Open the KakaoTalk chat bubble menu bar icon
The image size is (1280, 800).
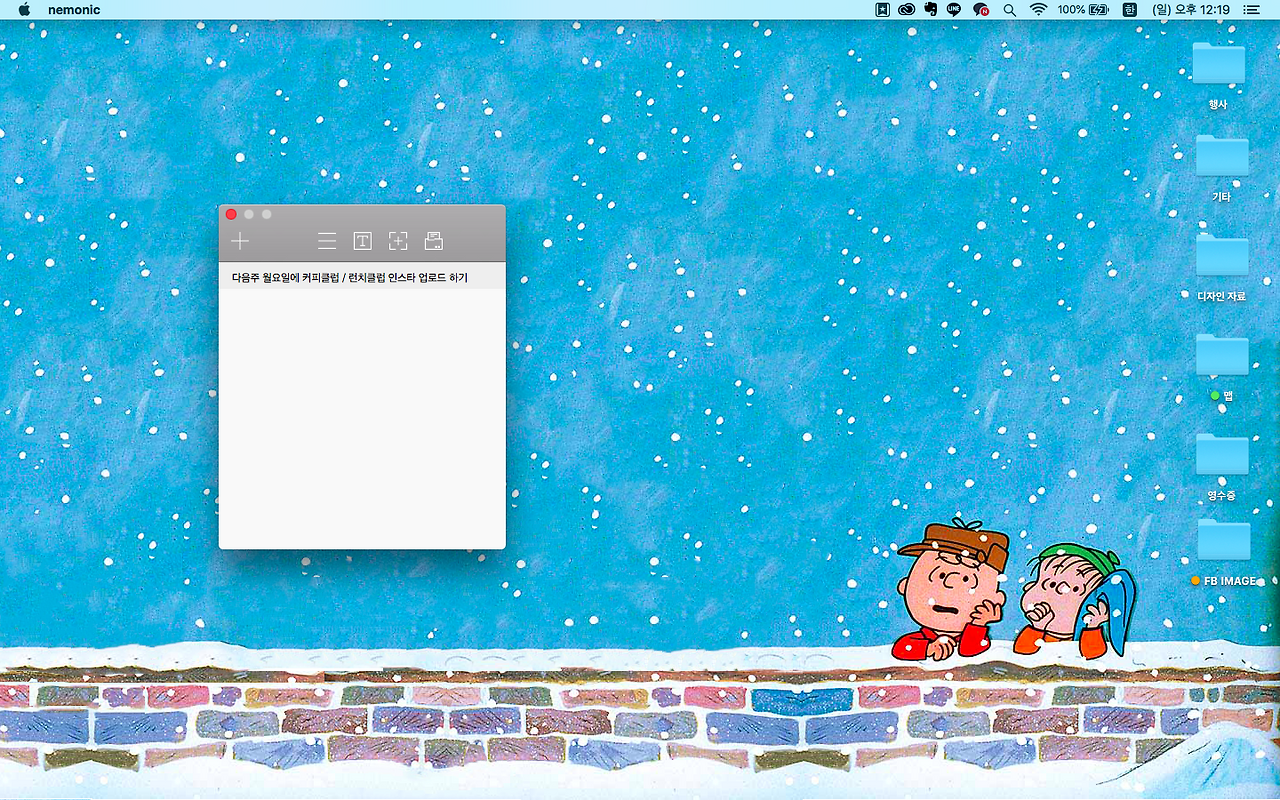(x=981, y=9)
